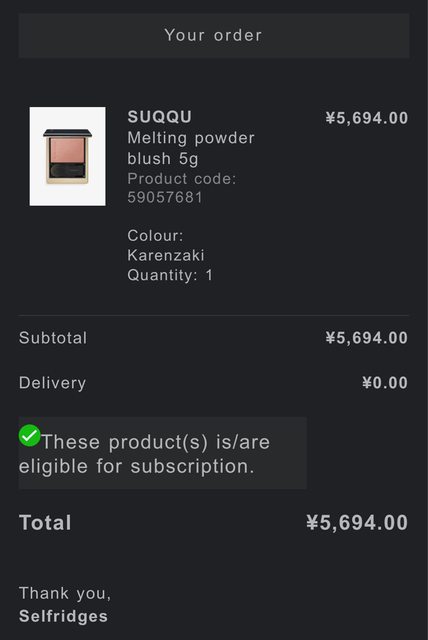428x640 pixels.
Task: Click the SUQQU brand name
Action: pos(160,117)
